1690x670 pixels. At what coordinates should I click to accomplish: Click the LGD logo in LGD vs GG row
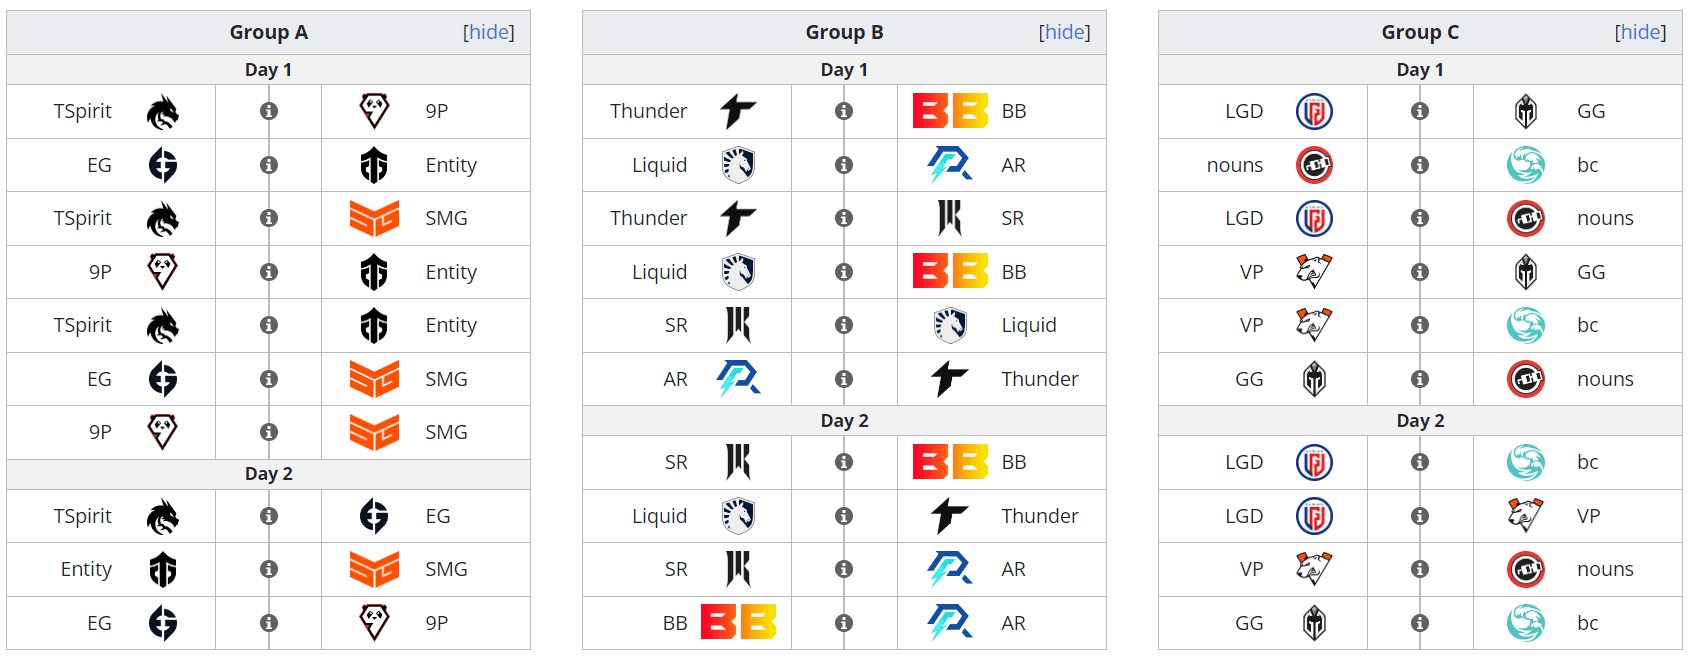click(x=1314, y=111)
